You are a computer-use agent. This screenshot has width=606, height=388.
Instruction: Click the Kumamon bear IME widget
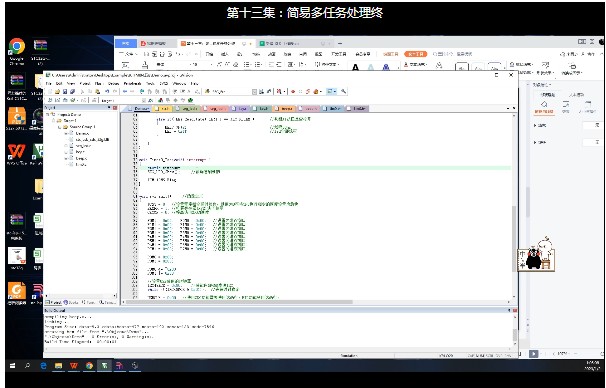[x=536, y=253]
